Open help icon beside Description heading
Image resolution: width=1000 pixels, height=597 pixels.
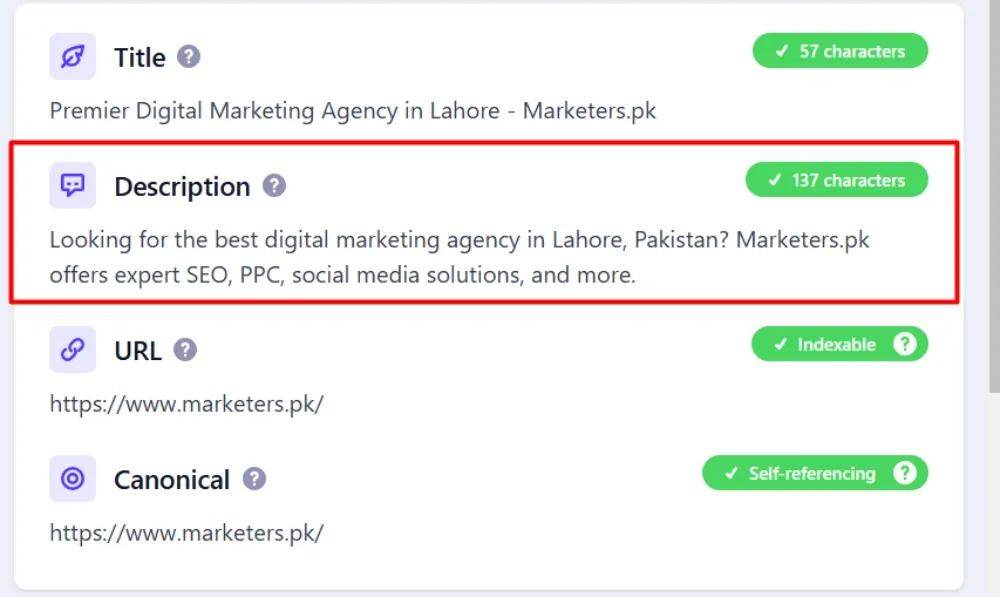pyautogui.click(x=274, y=186)
